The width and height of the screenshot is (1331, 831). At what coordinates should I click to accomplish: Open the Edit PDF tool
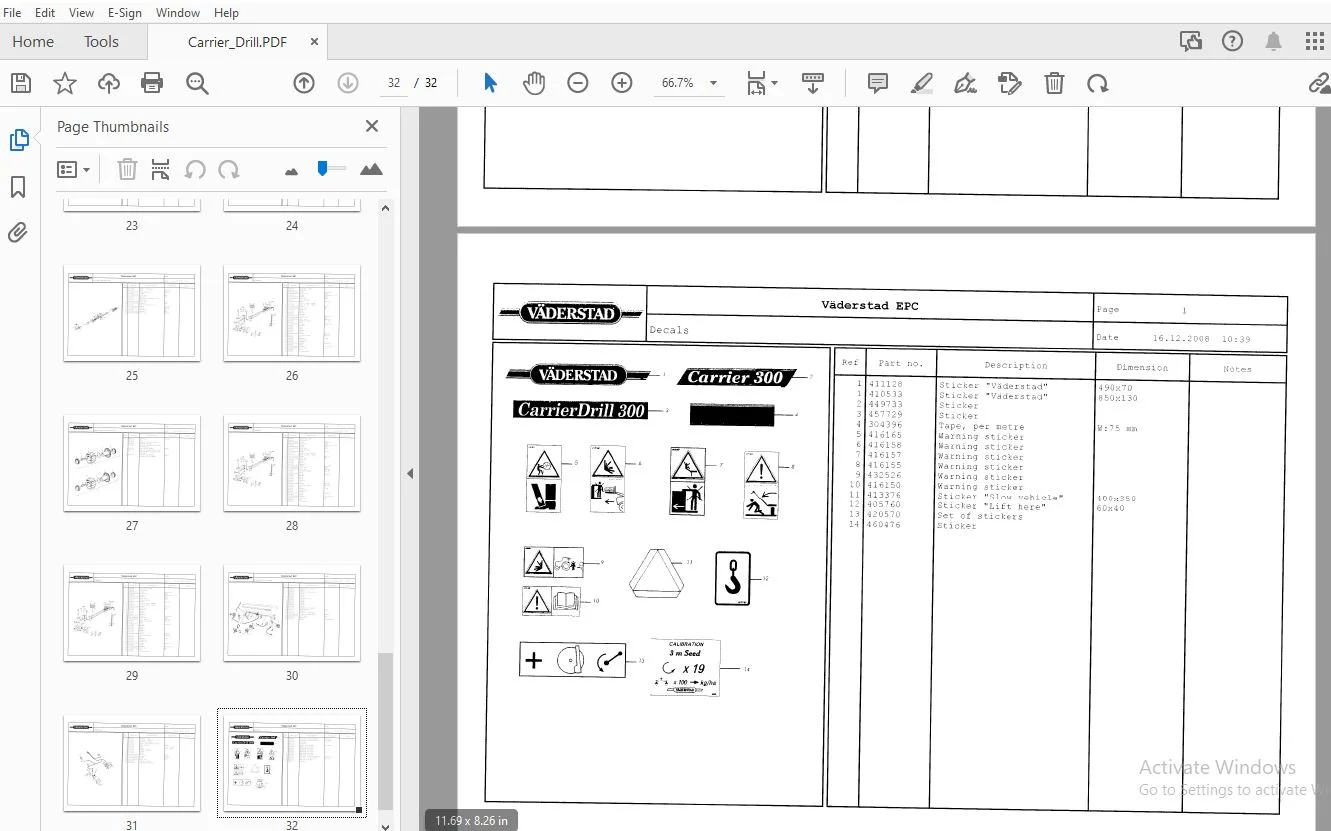(x=1010, y=83)
